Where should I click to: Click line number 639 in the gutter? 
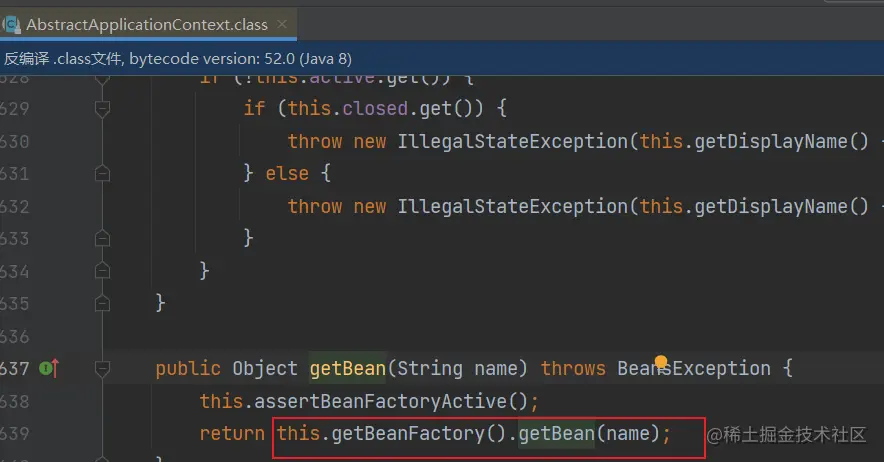(x=14, y=433)
